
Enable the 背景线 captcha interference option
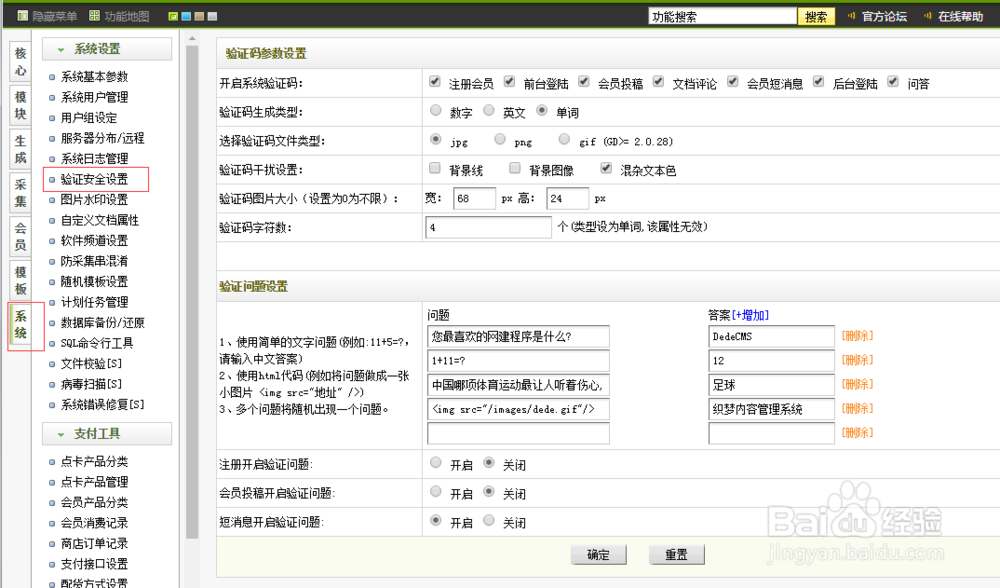(434, 168)
